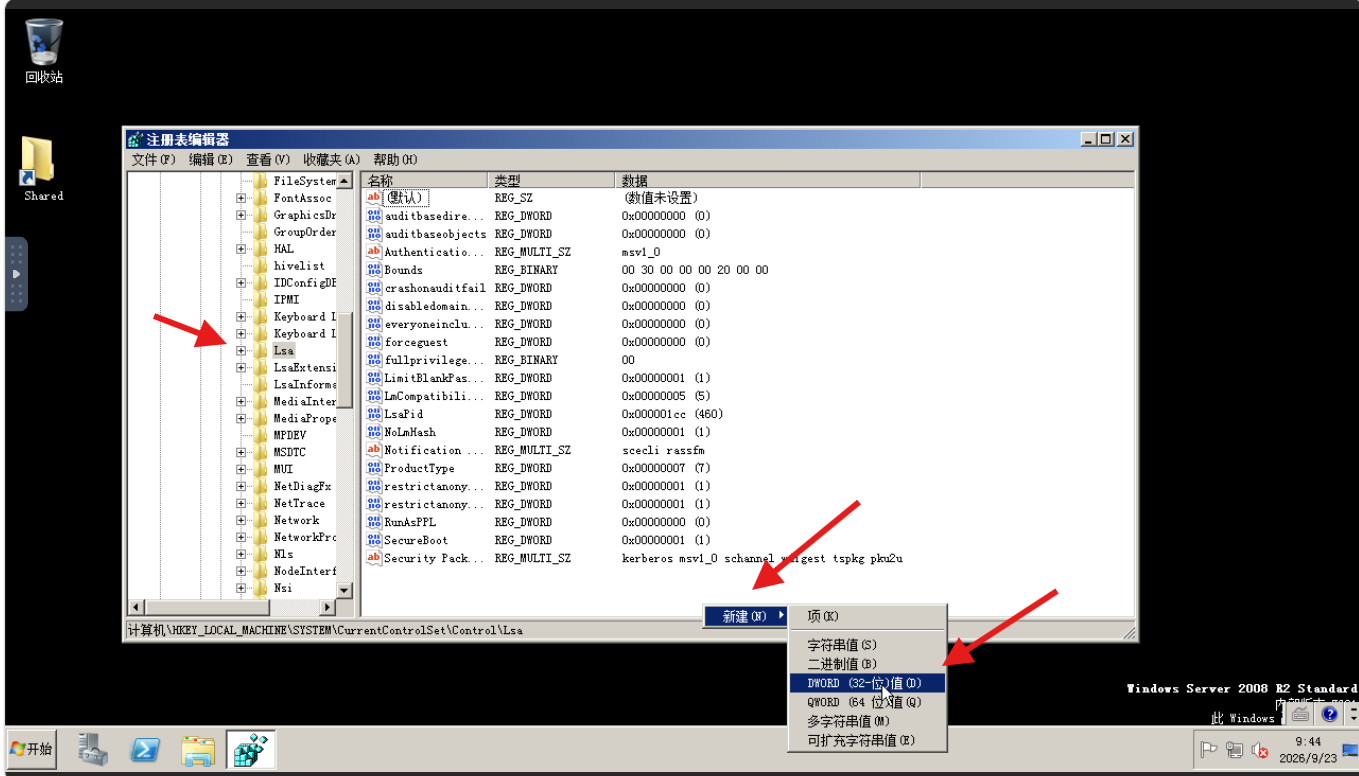Click the icon beside the crashonauditfail value
Image resolution: width=1359 pixels, height=776 pixels.
tap(374, 288)
